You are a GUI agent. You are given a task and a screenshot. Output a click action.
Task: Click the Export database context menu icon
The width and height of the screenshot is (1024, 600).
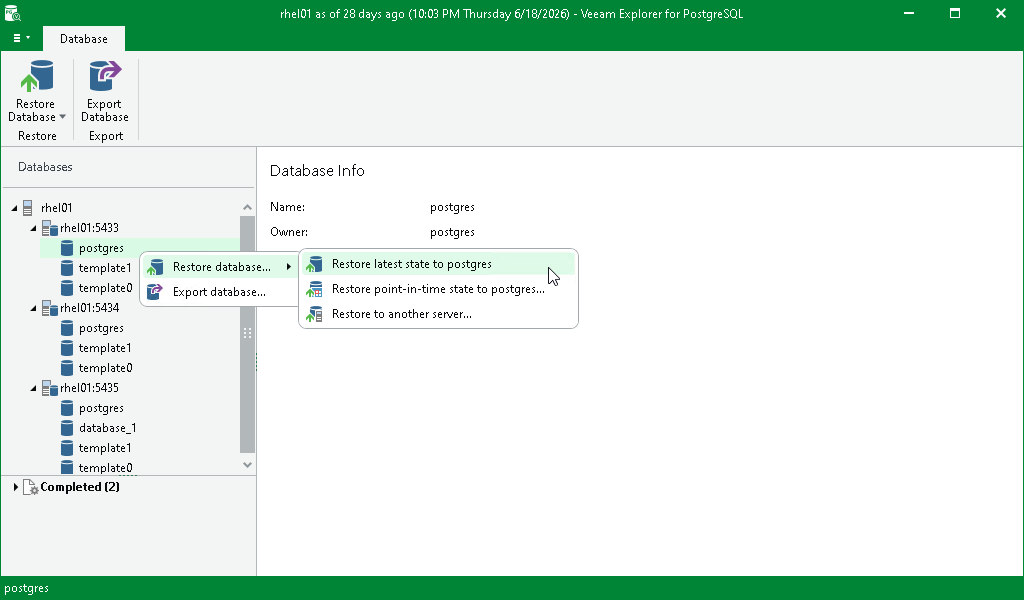pyautogui.click(x=155, y=292)
